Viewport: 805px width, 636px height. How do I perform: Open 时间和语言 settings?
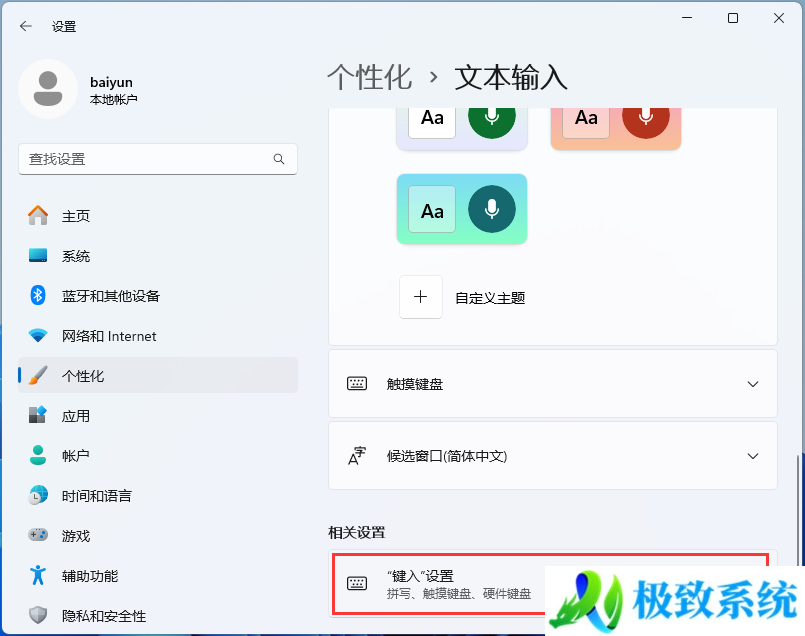(158, 496)
